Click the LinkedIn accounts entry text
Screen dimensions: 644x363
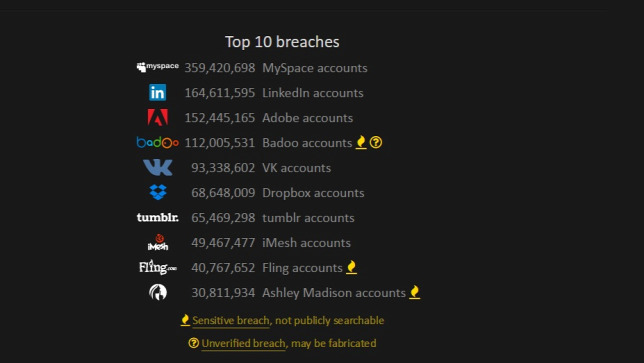coord(313,93)
